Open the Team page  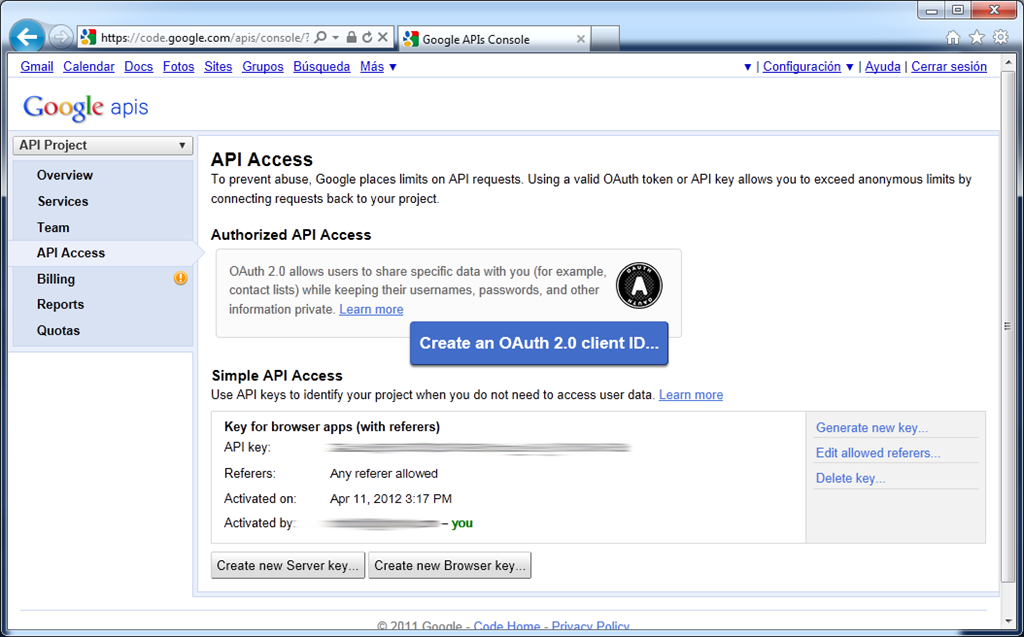pos(53,227)
